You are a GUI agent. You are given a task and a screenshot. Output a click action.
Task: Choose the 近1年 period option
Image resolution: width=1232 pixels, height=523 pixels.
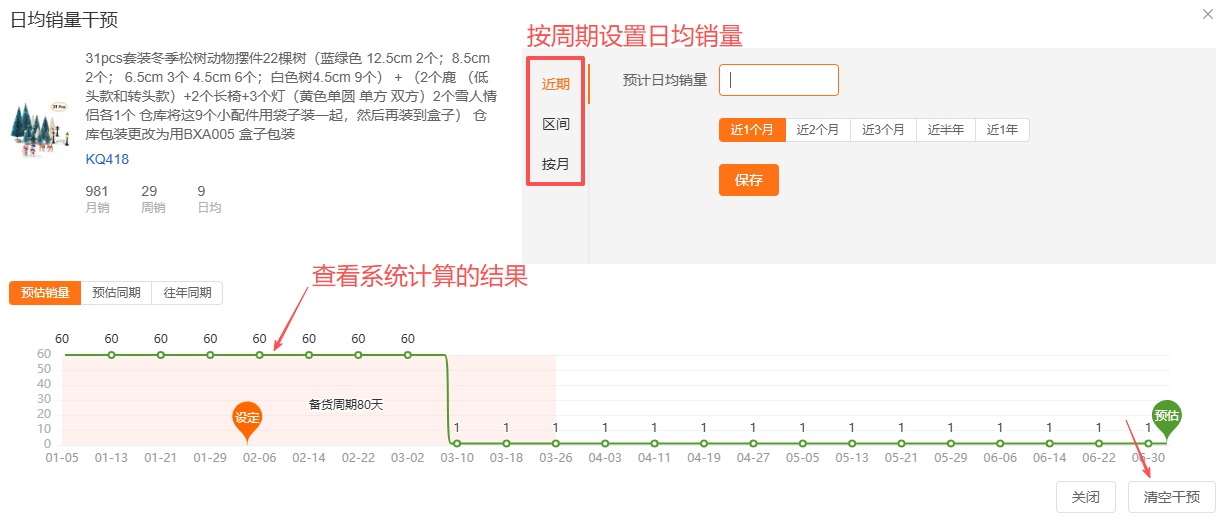click(x=1003, y=130)
